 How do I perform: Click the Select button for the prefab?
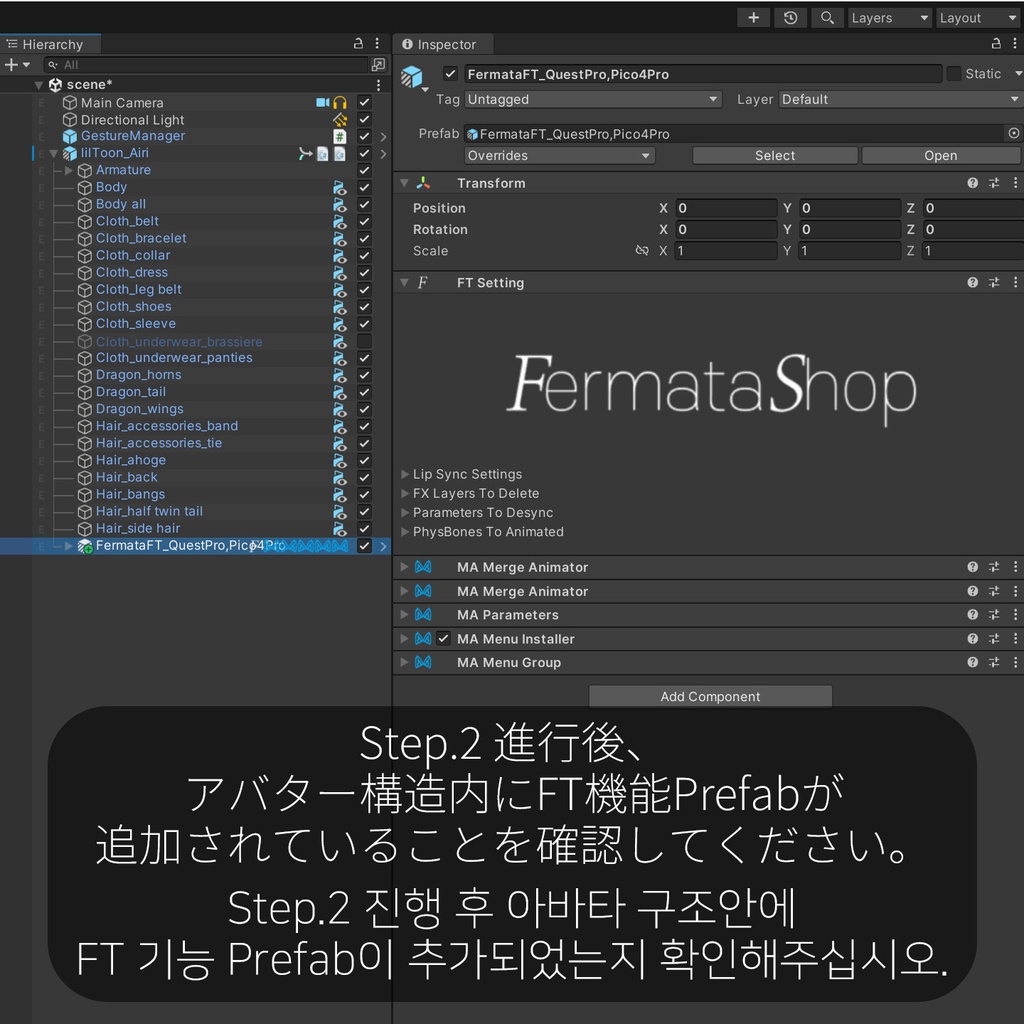coord(775,155)
